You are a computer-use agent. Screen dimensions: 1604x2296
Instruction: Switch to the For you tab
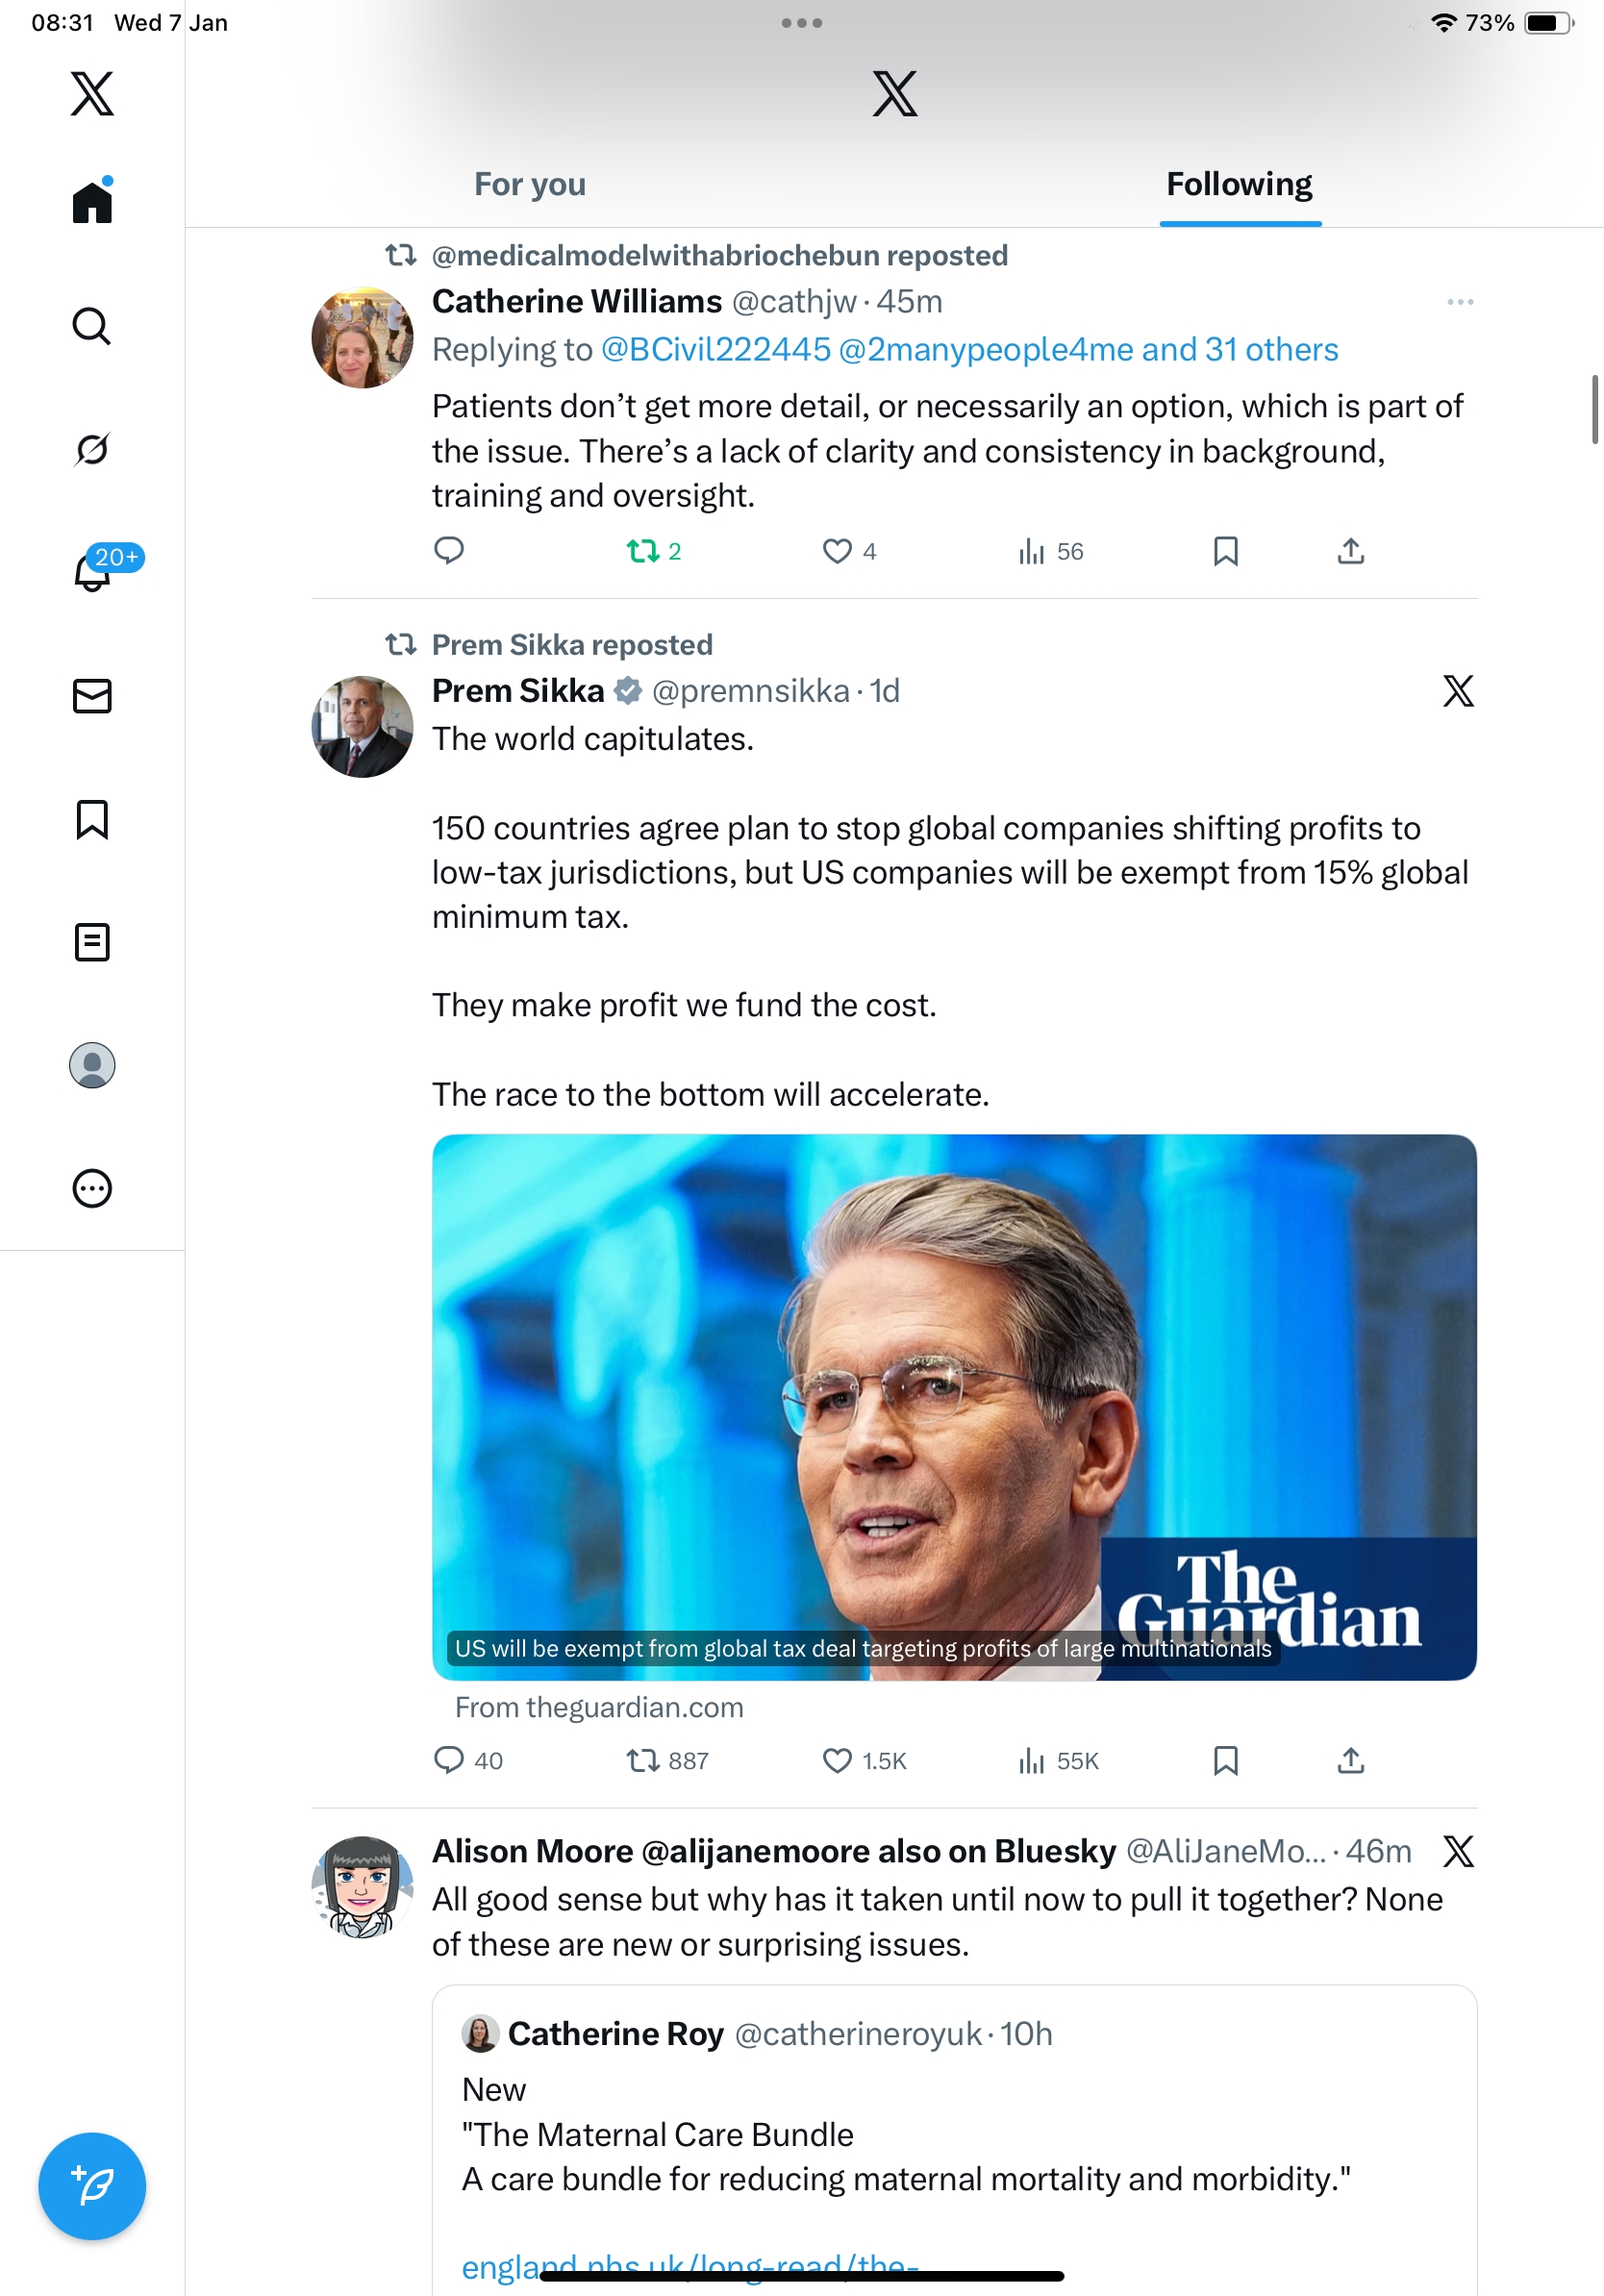pyautogui.click(x=529, y=184)
